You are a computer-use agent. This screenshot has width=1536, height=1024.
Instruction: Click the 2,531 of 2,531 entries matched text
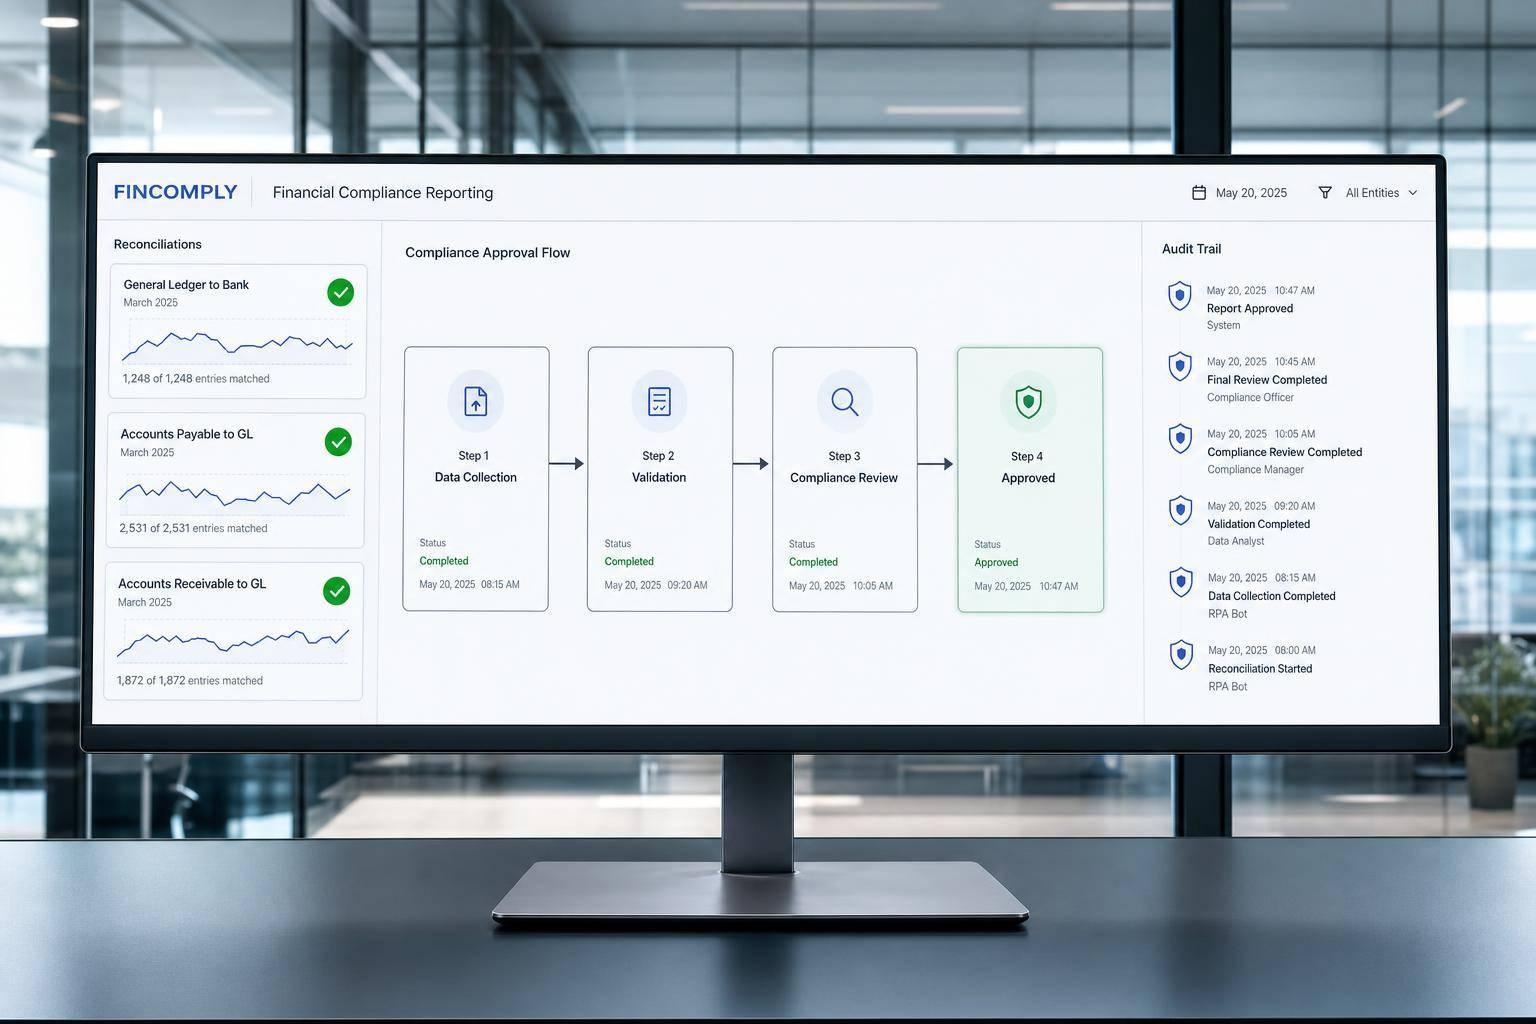(x=193, y=528)
